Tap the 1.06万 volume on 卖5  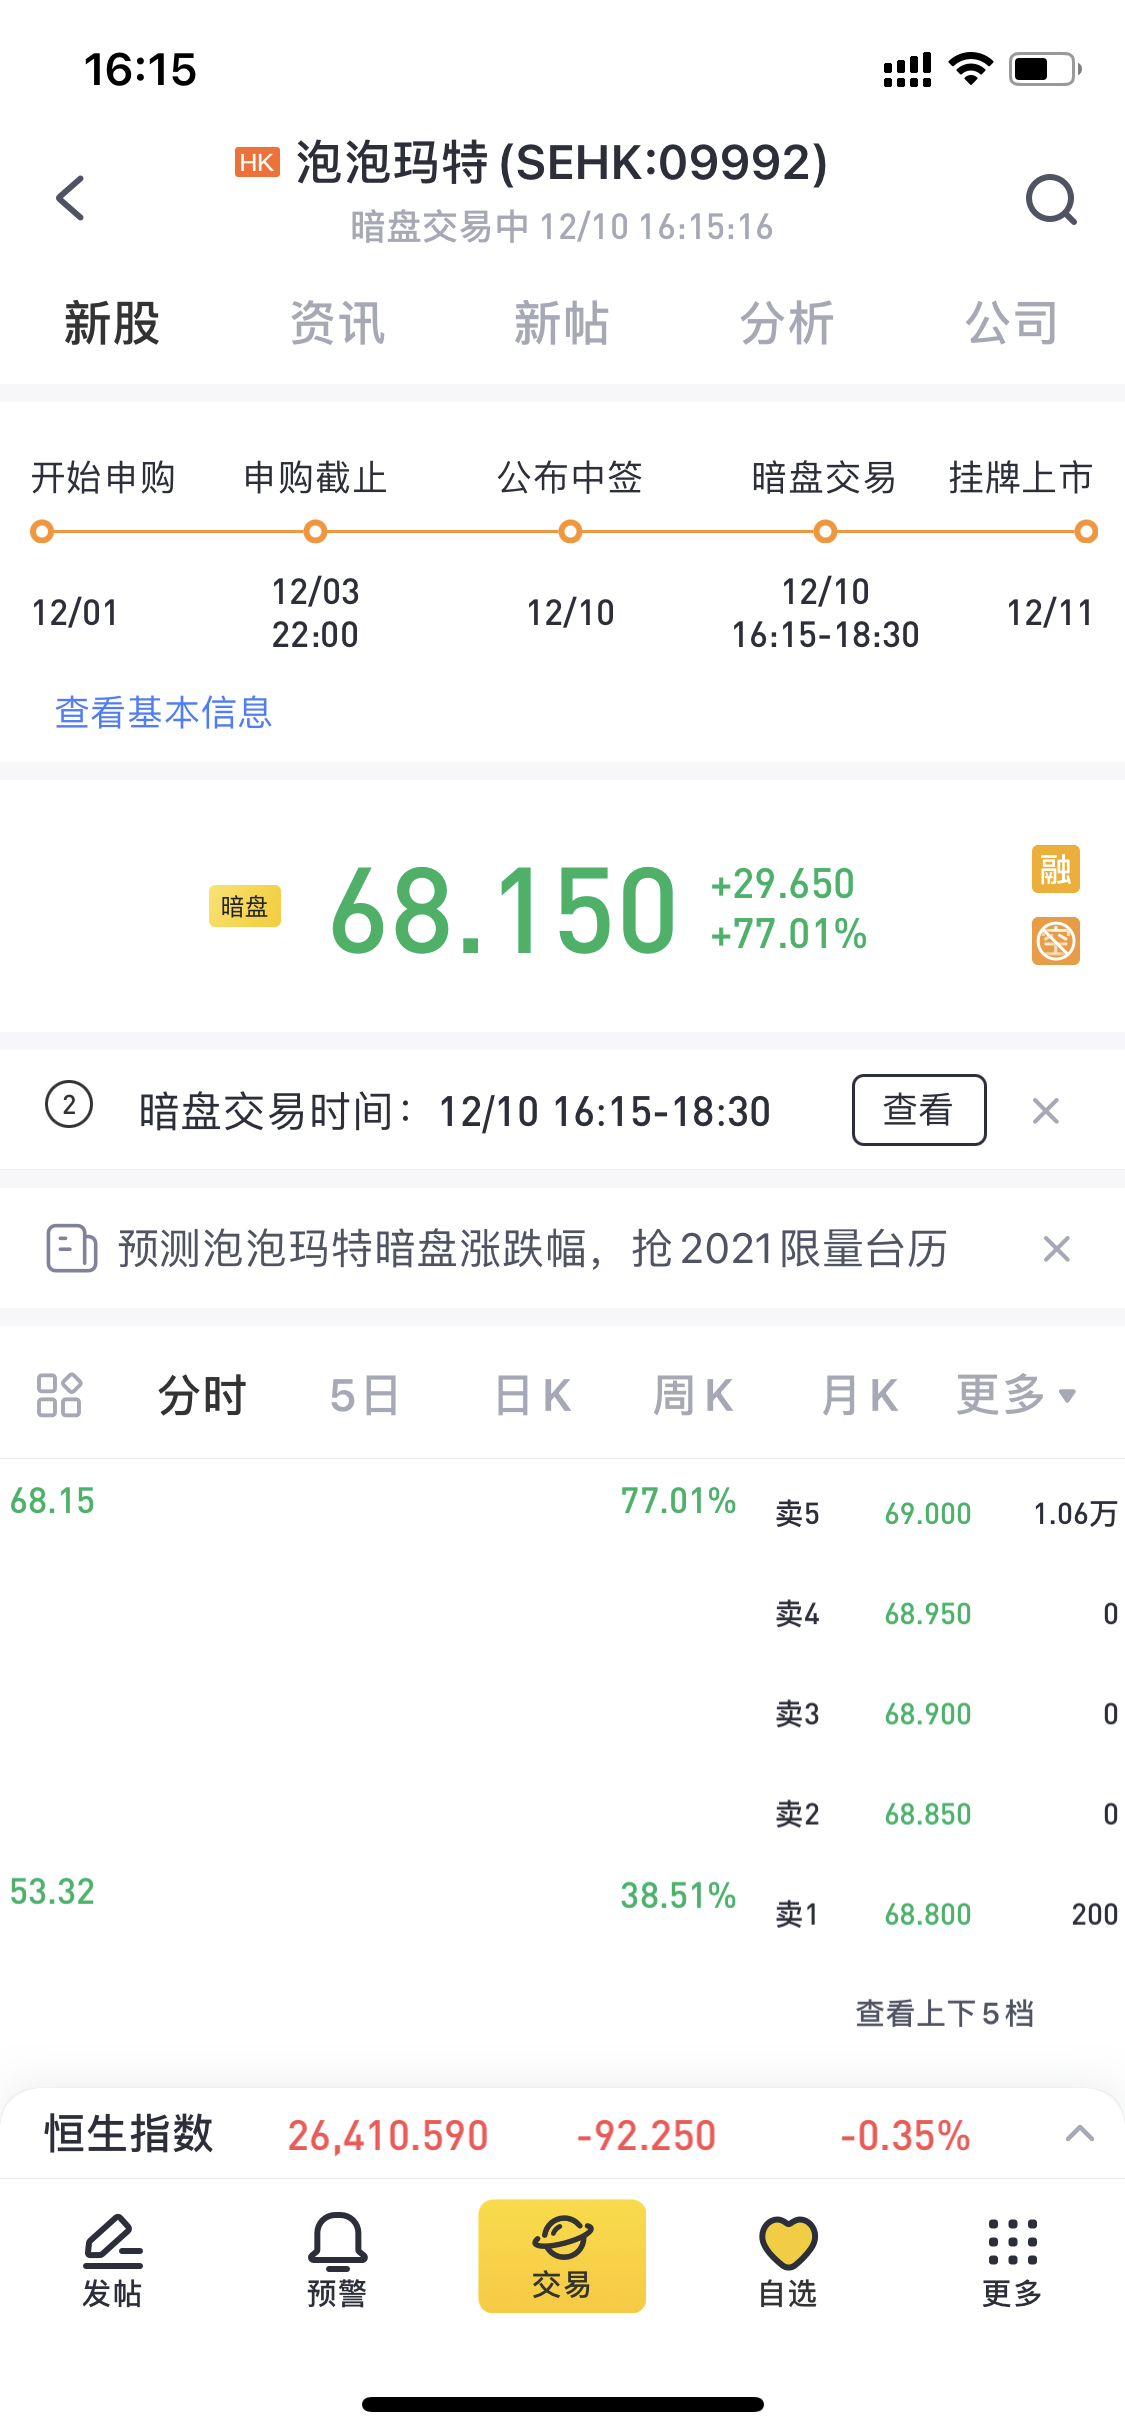[1075, 1513]
